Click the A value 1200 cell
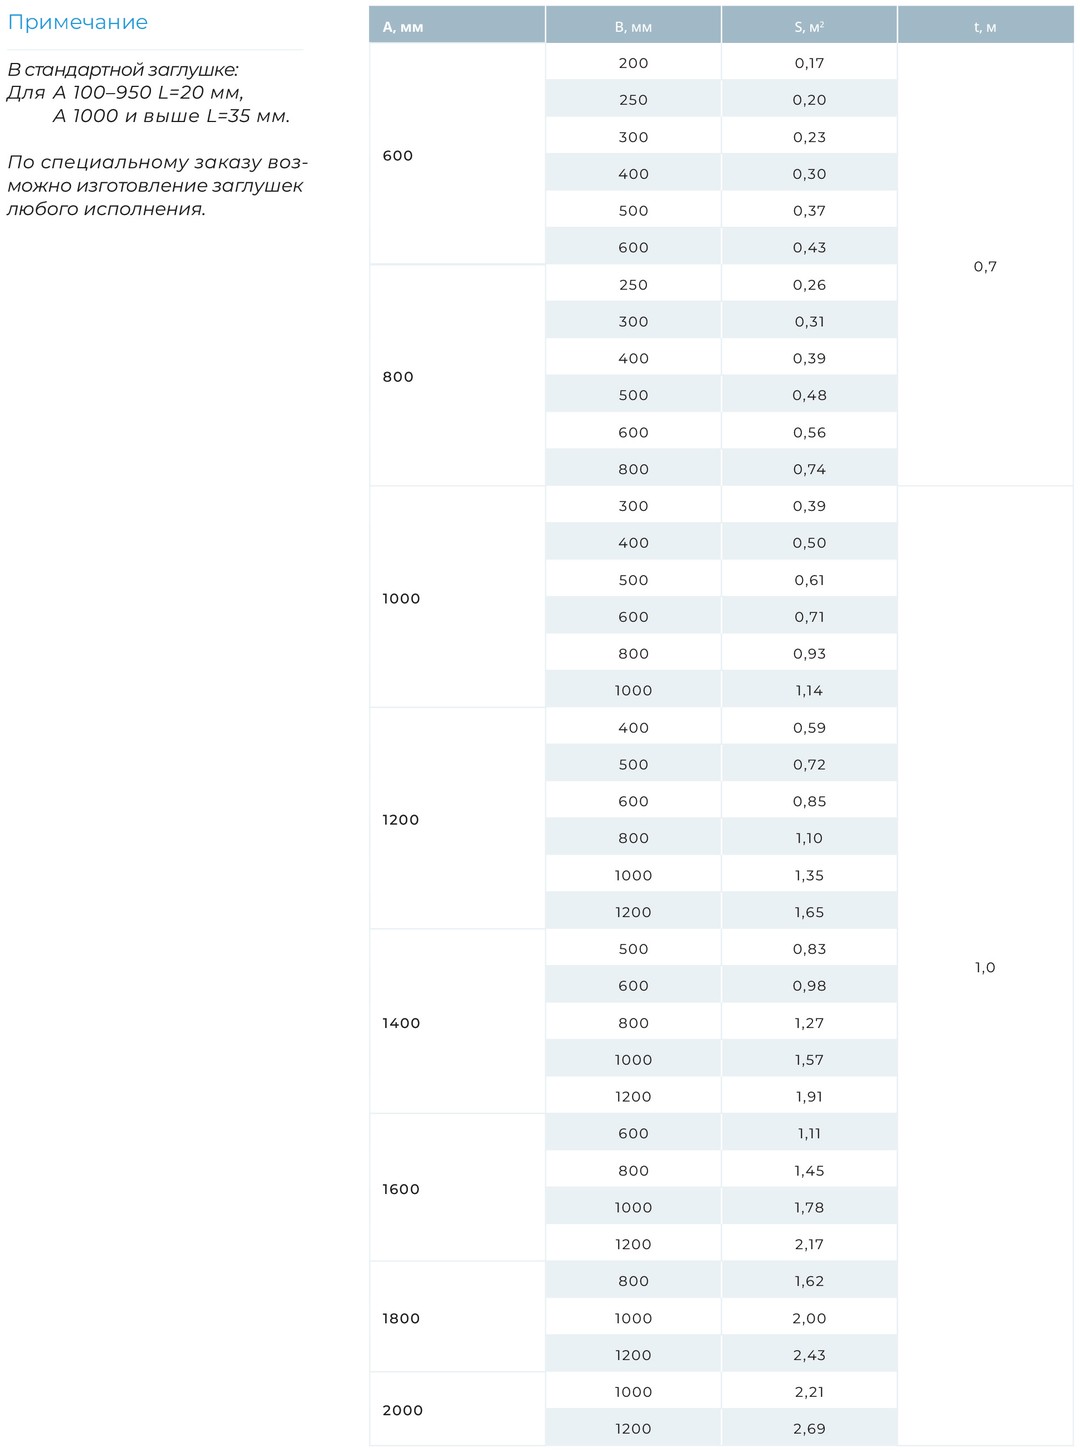 click(x=457, y=819)
